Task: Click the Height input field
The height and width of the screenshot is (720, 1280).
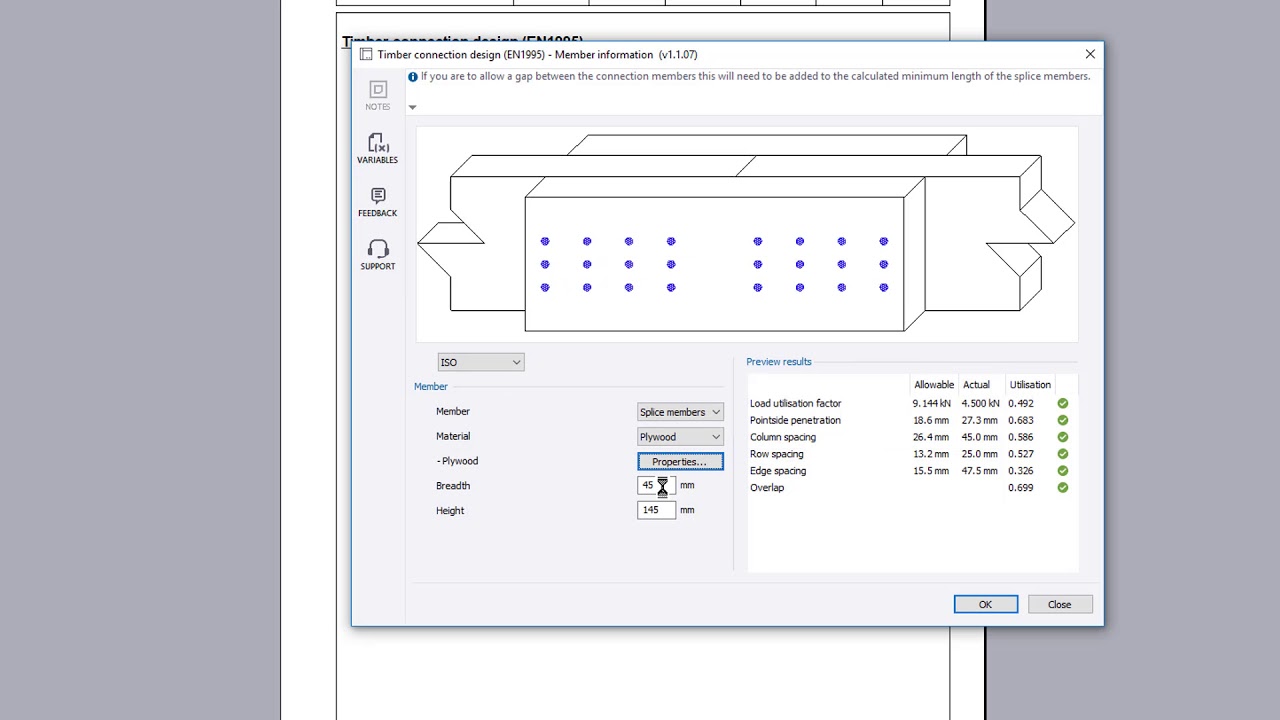Action: pos(656,510)
